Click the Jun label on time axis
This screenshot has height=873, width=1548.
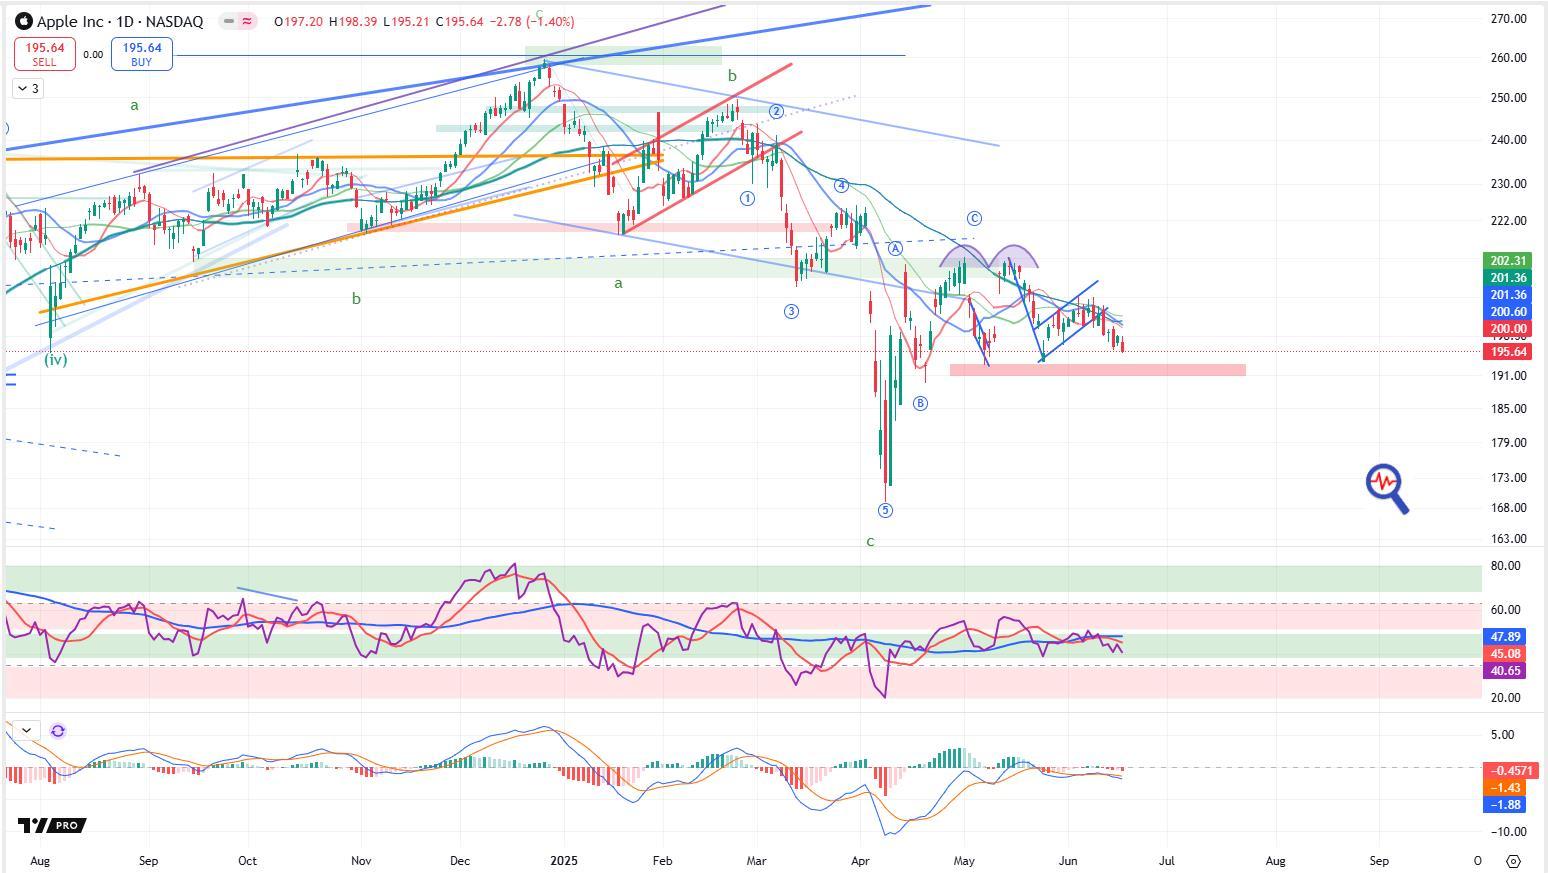pyautogui.click(x=1067, y=861)
